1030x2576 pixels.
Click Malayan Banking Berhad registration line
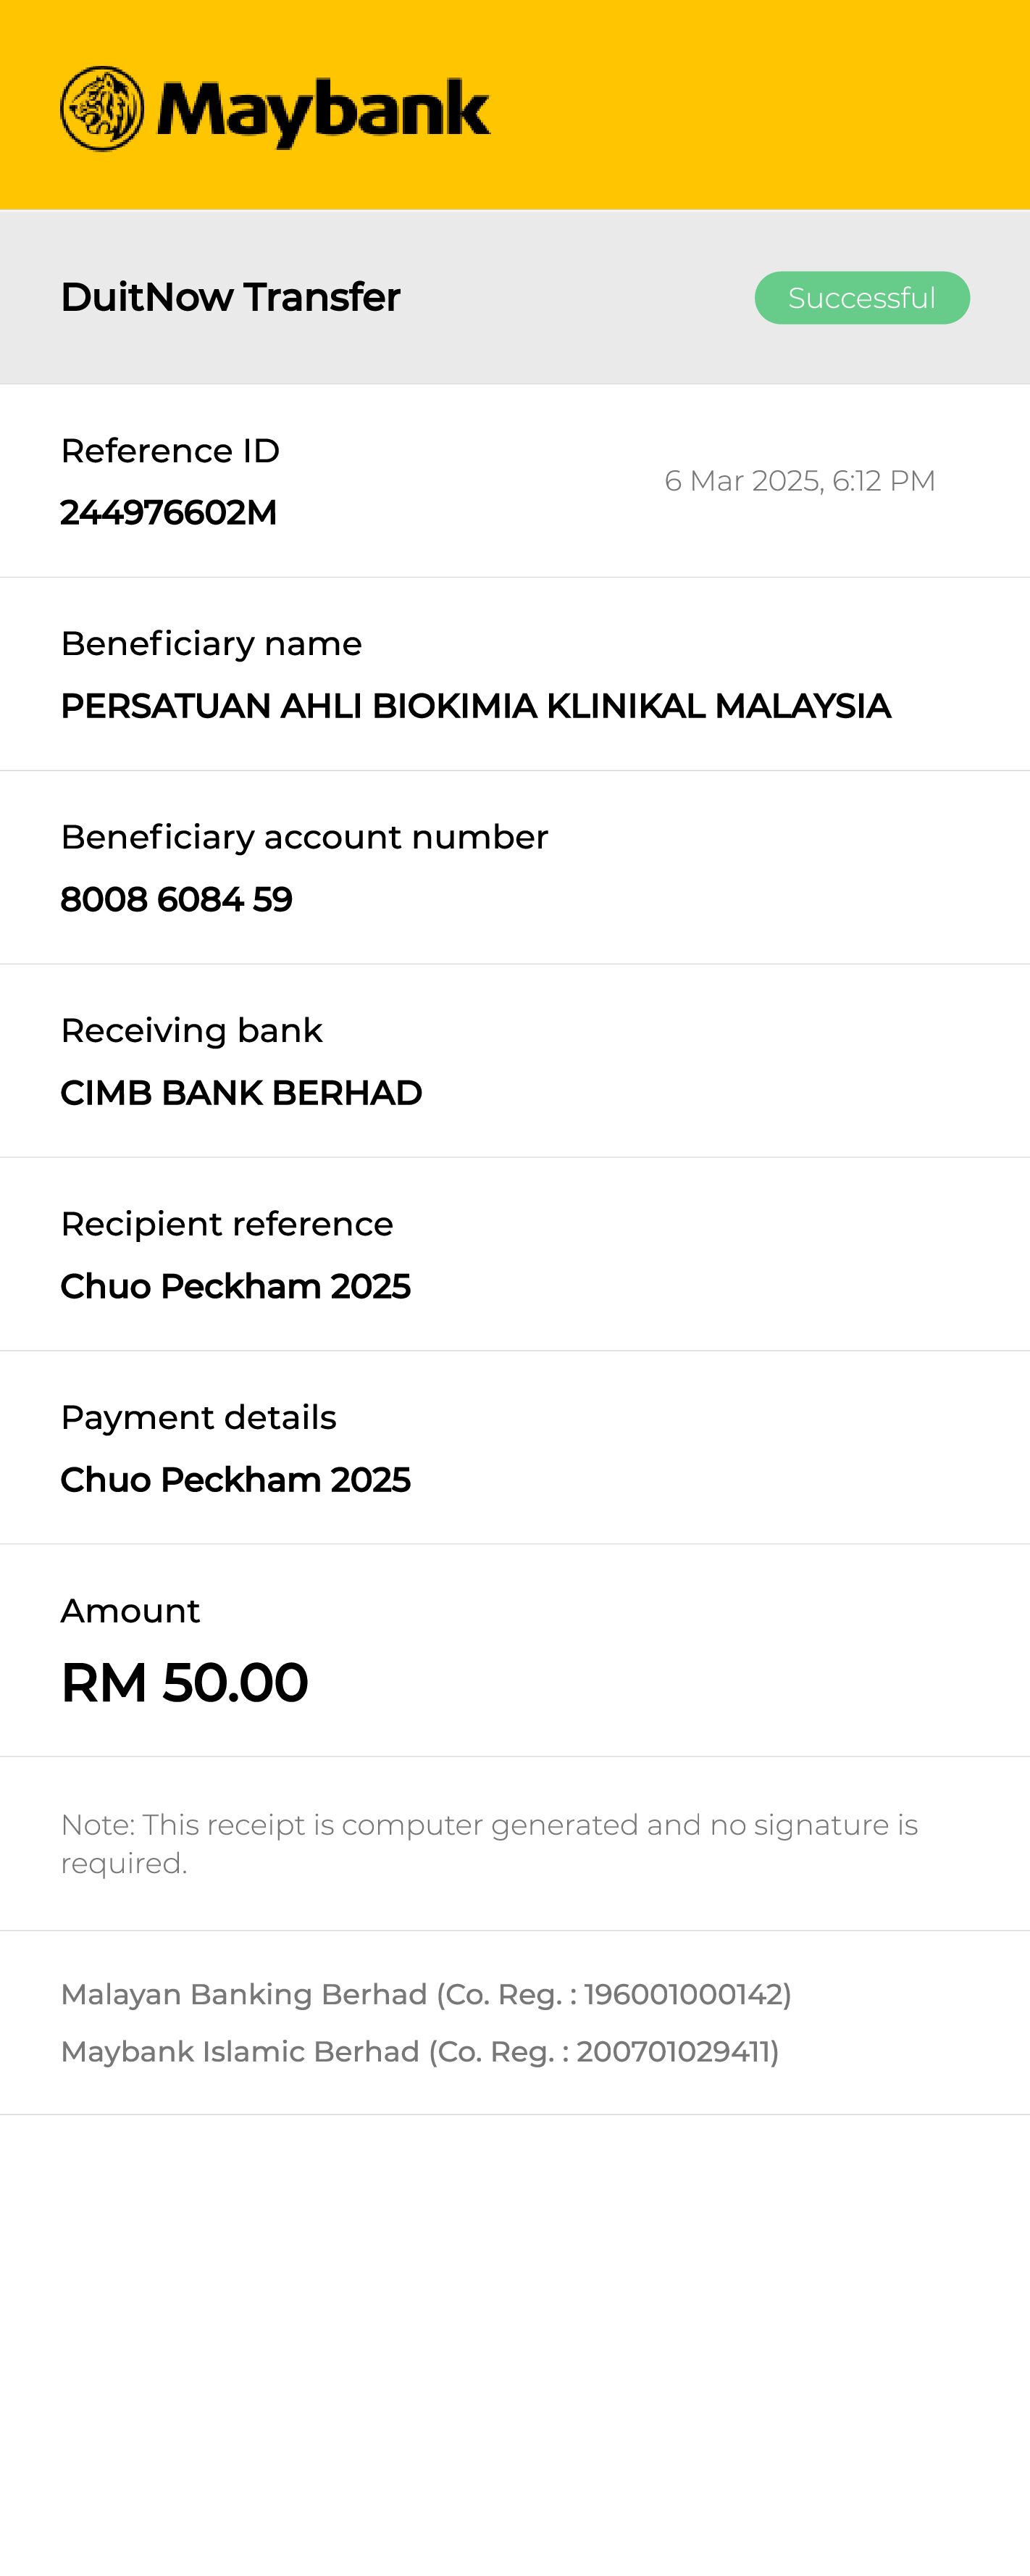click(x=426, y=1994)
